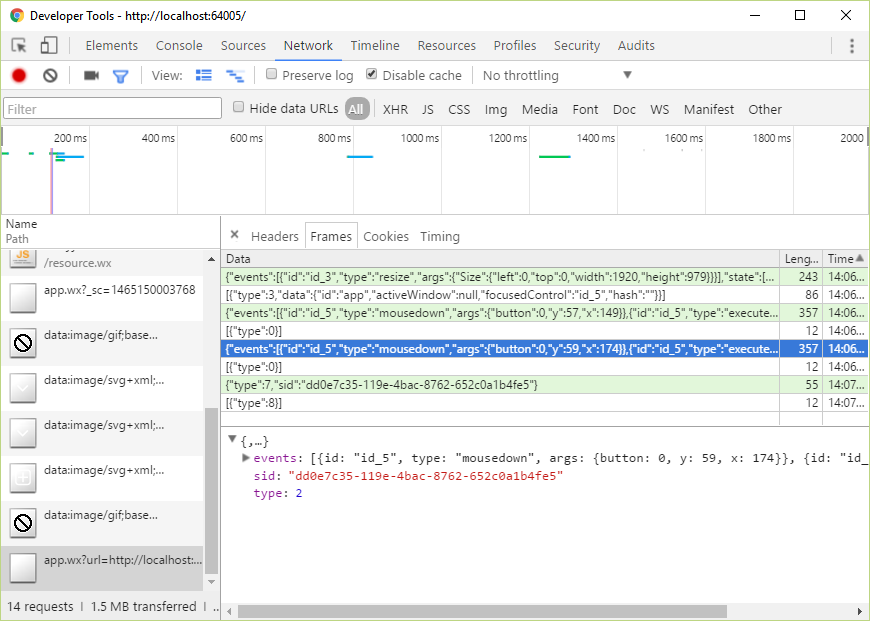Screen dimensions: 870x621
Task: Open the Console panel tab
Action: 179,46
